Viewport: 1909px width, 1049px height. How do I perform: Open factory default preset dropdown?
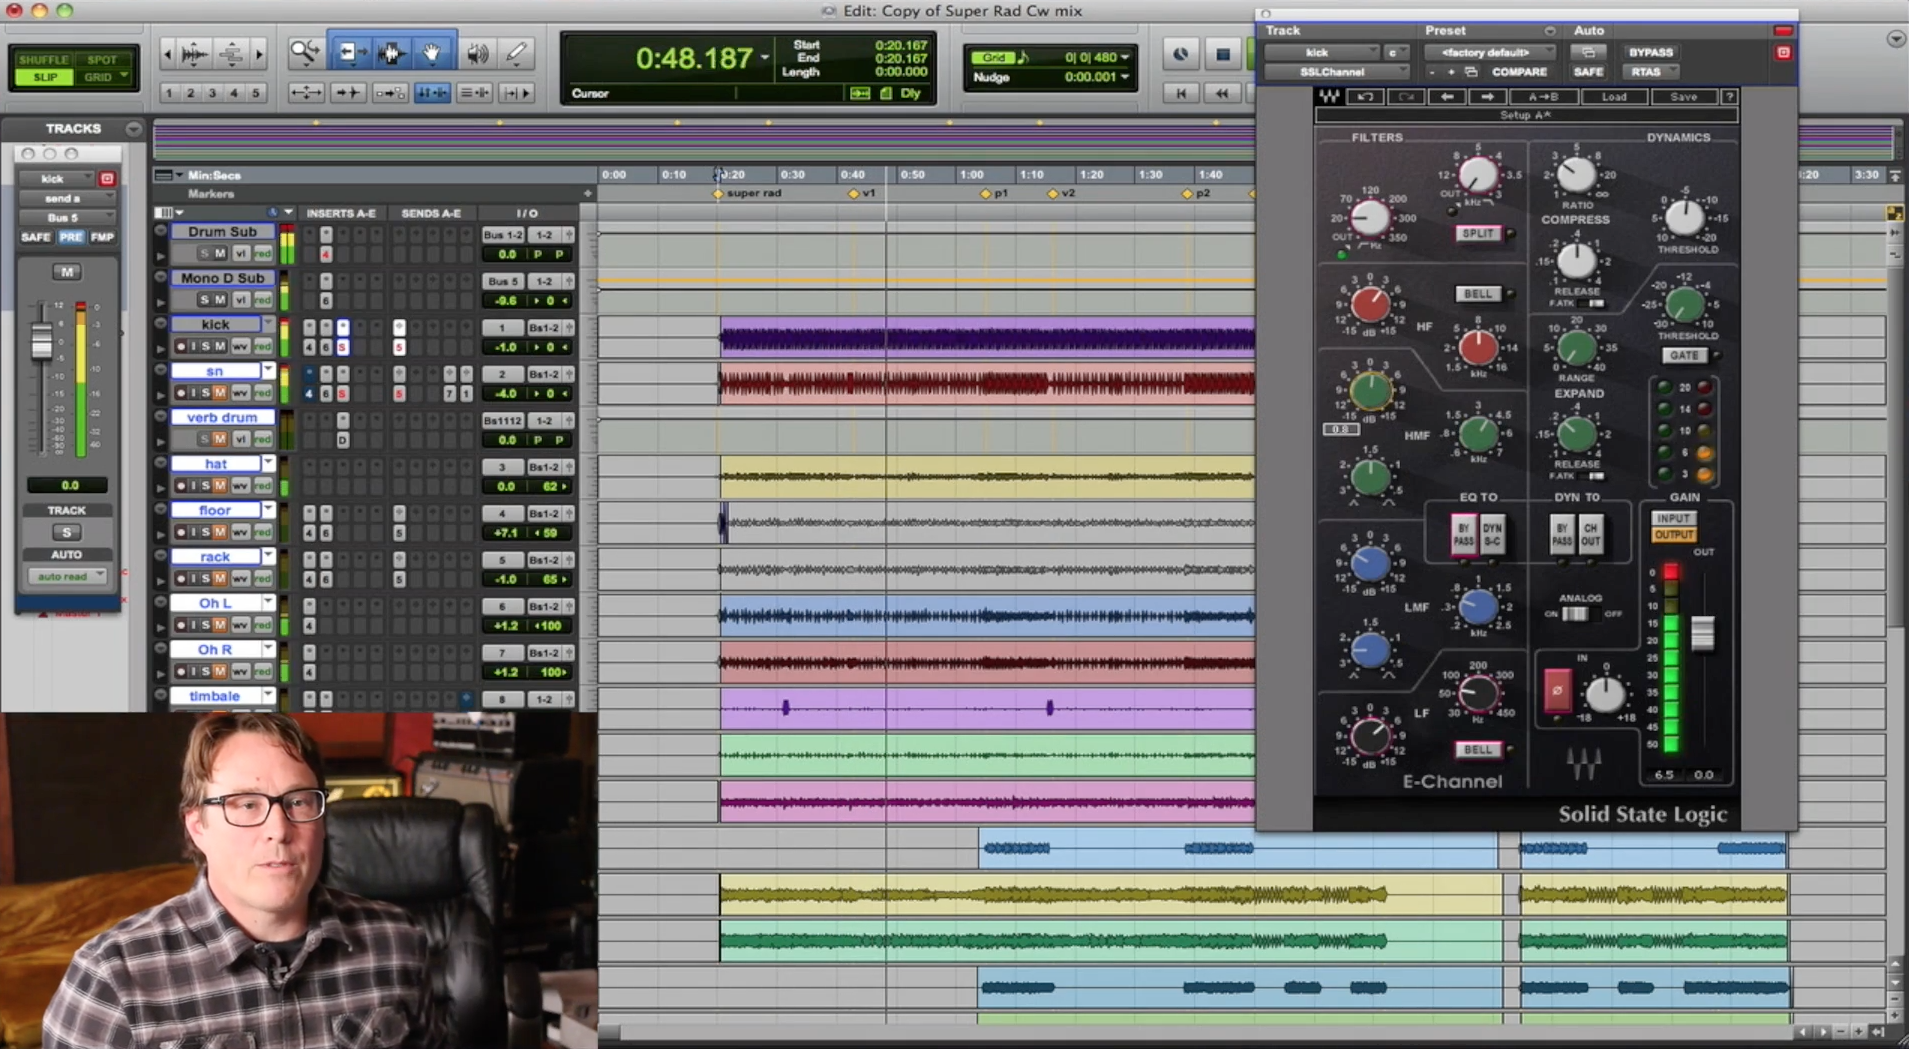click(1489, 52)
